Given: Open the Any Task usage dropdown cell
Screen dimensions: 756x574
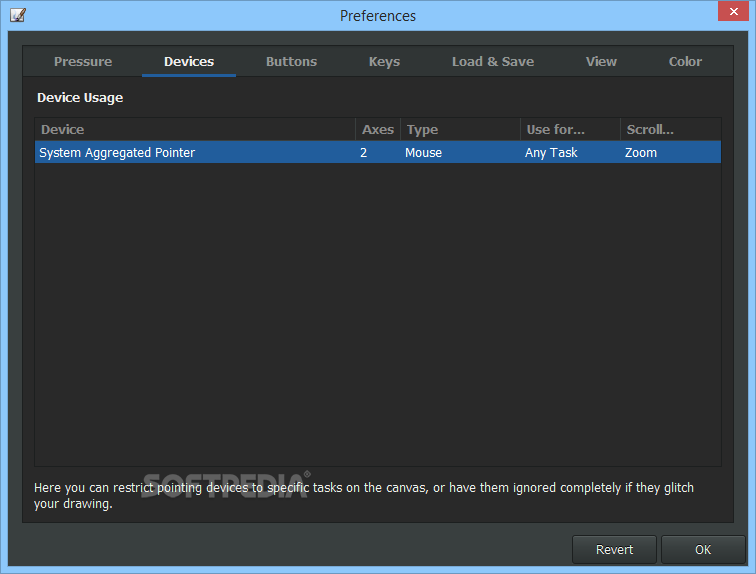Looking at the screenshot, I should (570, 152).
